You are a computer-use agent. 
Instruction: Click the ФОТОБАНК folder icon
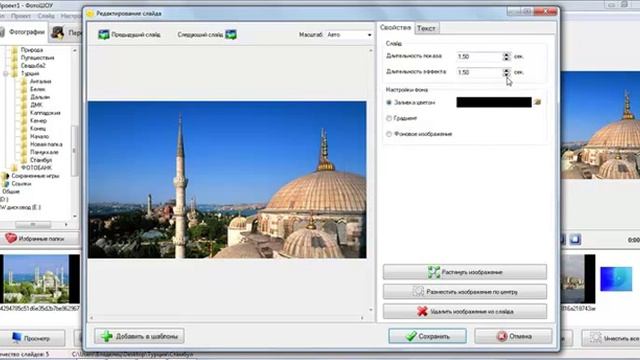pos(15,168)
